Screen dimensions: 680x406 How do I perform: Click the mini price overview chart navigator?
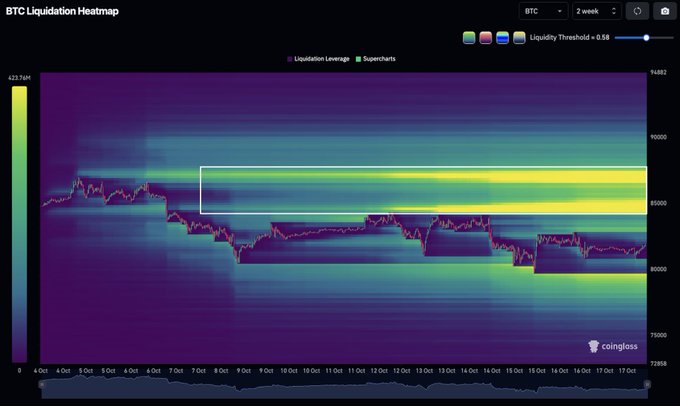(344, 387)
